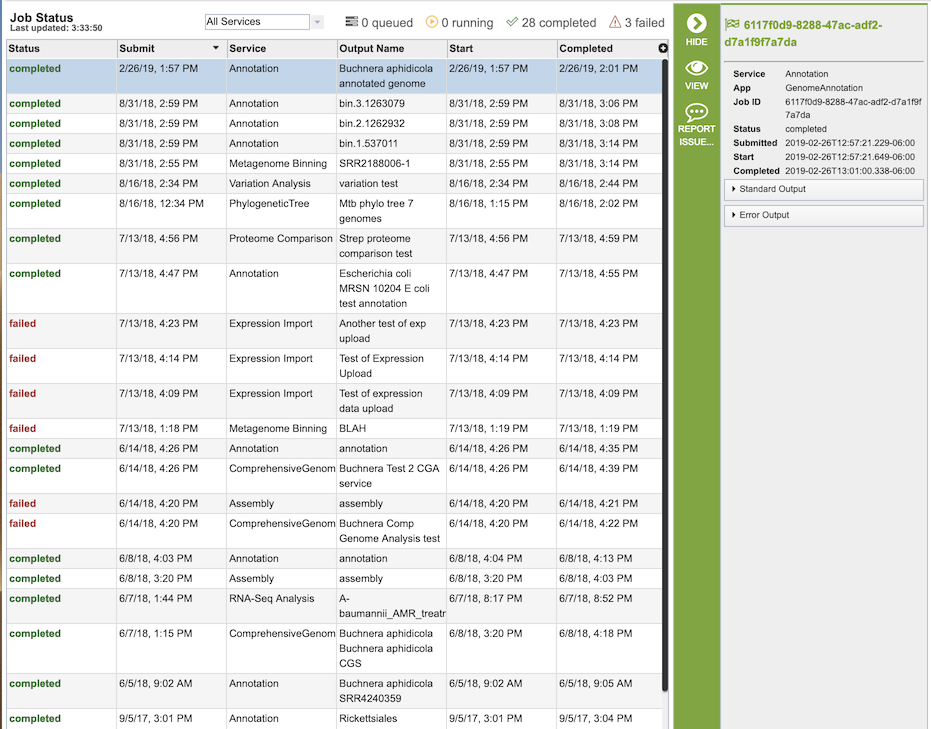Viewport: 931px width, 729px height.
Task: Select the variation test job
Action: tap(334, 183)
